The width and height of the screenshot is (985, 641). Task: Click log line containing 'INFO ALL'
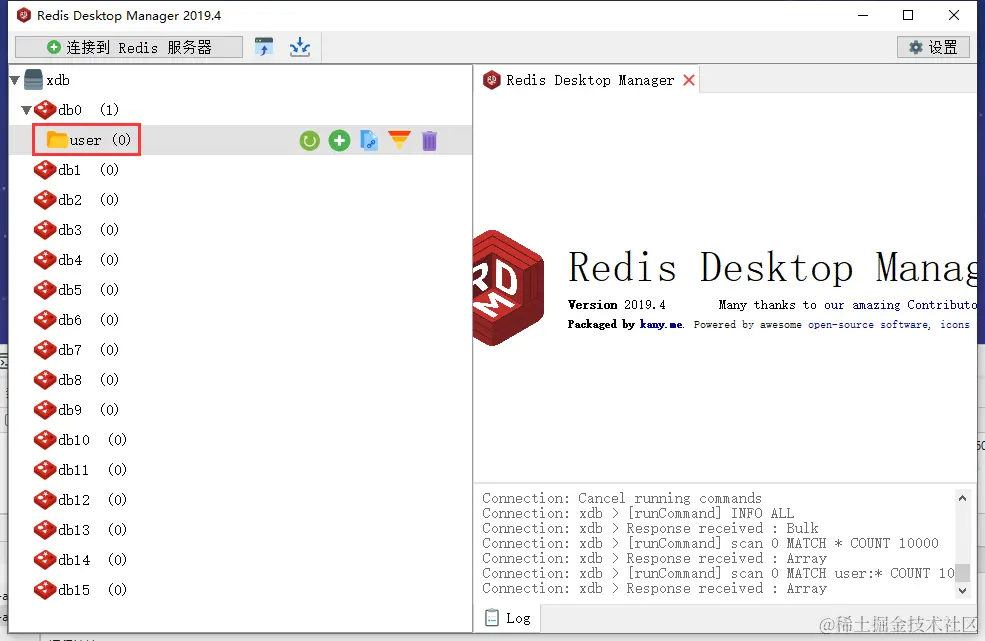pos(638,513)
